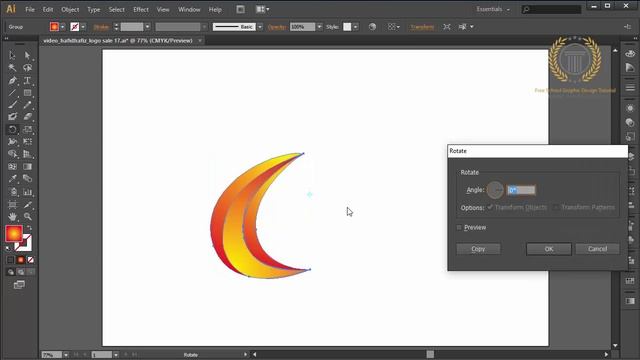Screen dimensions: 640x360
Task: Click Cancel in the Rotate dialog
Action: (x=598, y=249)
